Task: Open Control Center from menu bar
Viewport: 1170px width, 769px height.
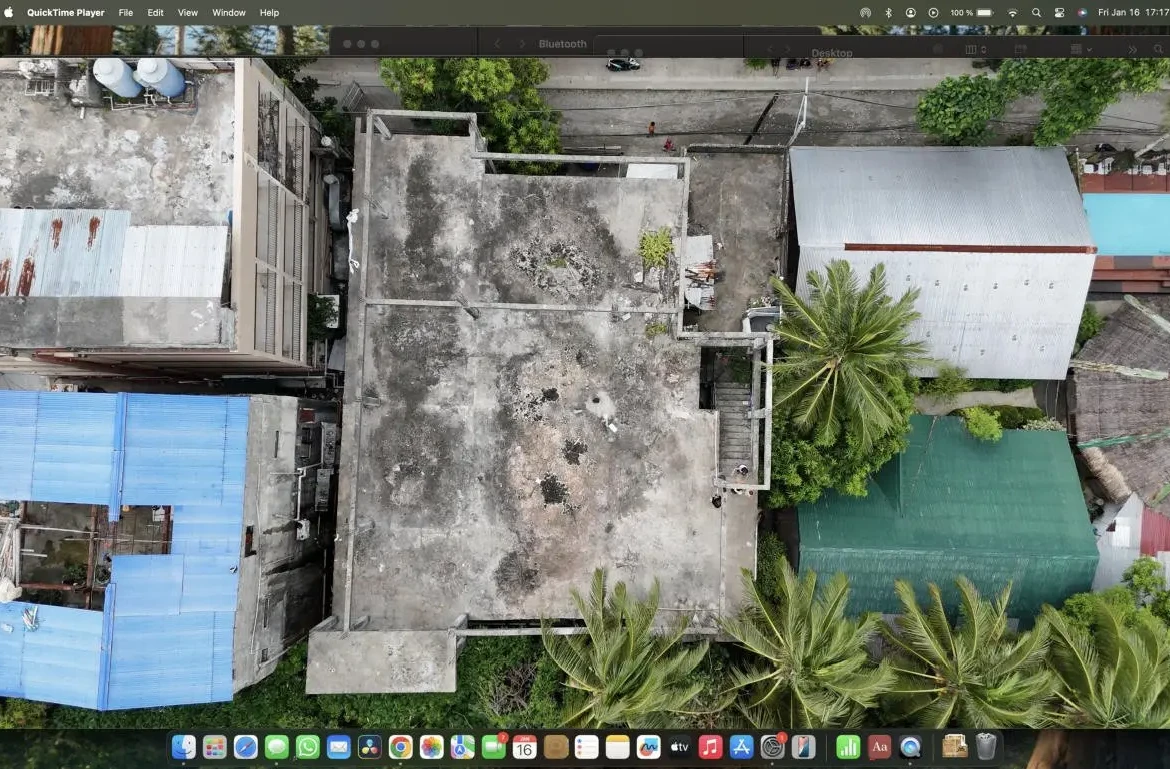Action: [1059, 12]
